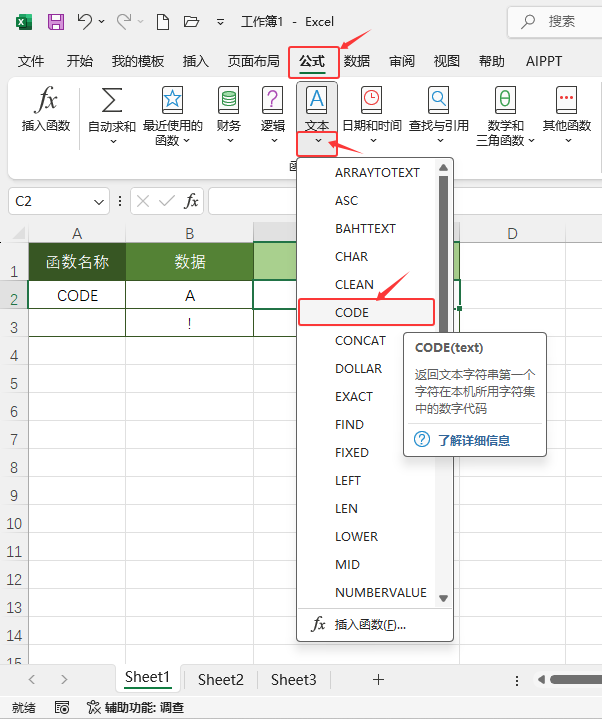Click the Excel app icon in title bar
This screenshot has width=602, height=719.
tap(24, 22)
